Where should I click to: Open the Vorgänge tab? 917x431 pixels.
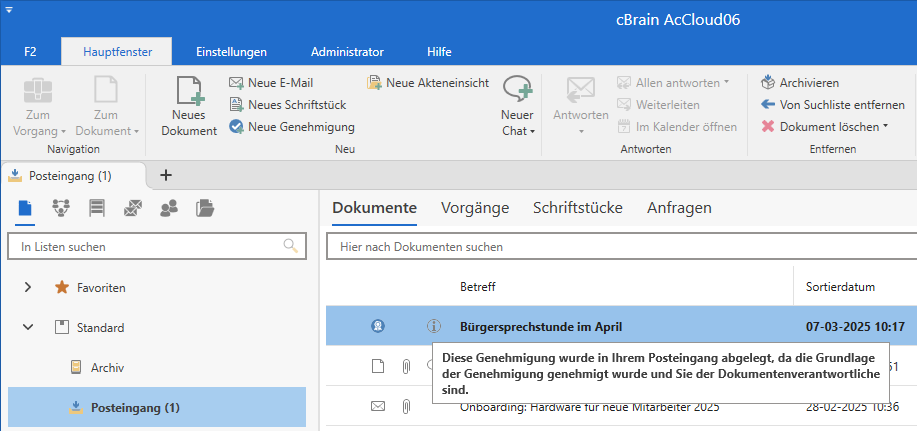(475, 208)
